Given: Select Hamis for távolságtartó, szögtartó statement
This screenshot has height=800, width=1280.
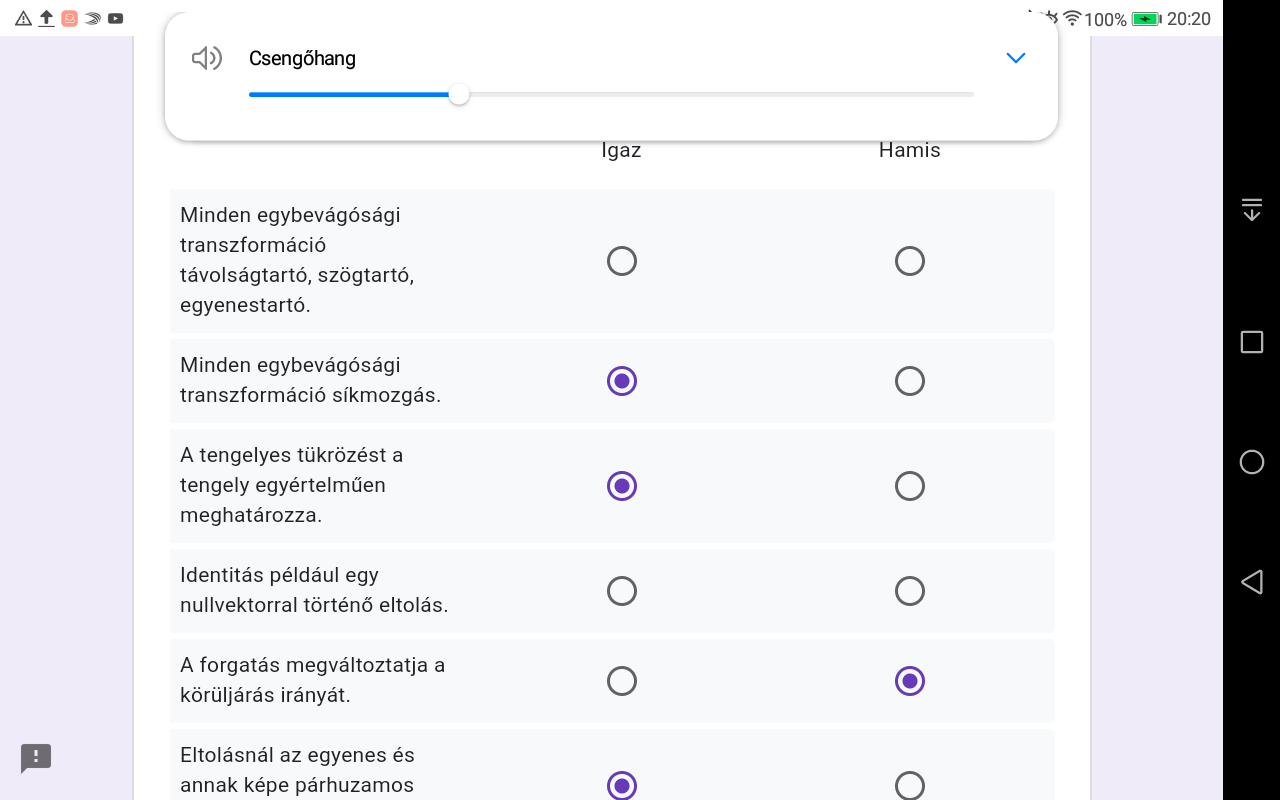Looking at the screenshot, I should [910, 261].
